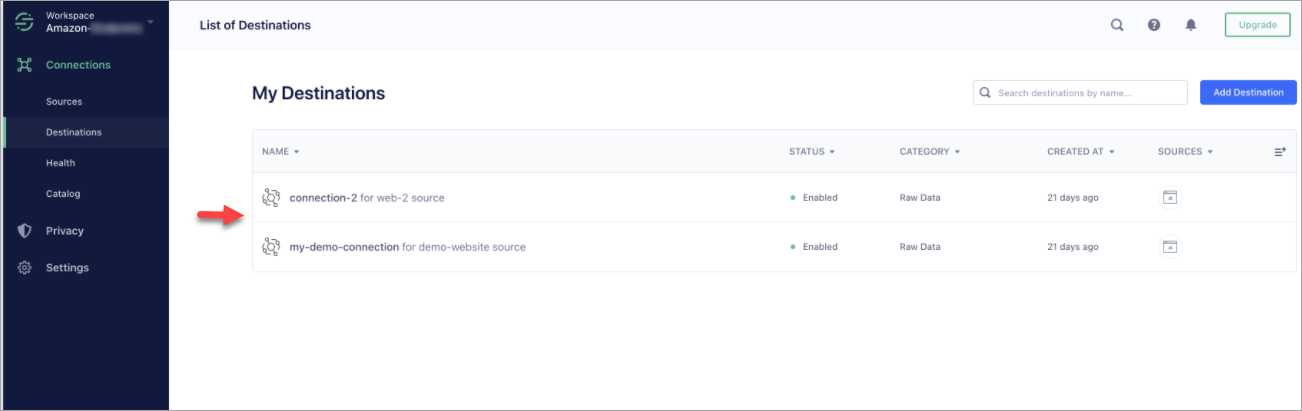Image resolution: width=1302 pixels, height=411 pixels.
Task: Click the Add Destination button
Action: [x=1248, y=93]
